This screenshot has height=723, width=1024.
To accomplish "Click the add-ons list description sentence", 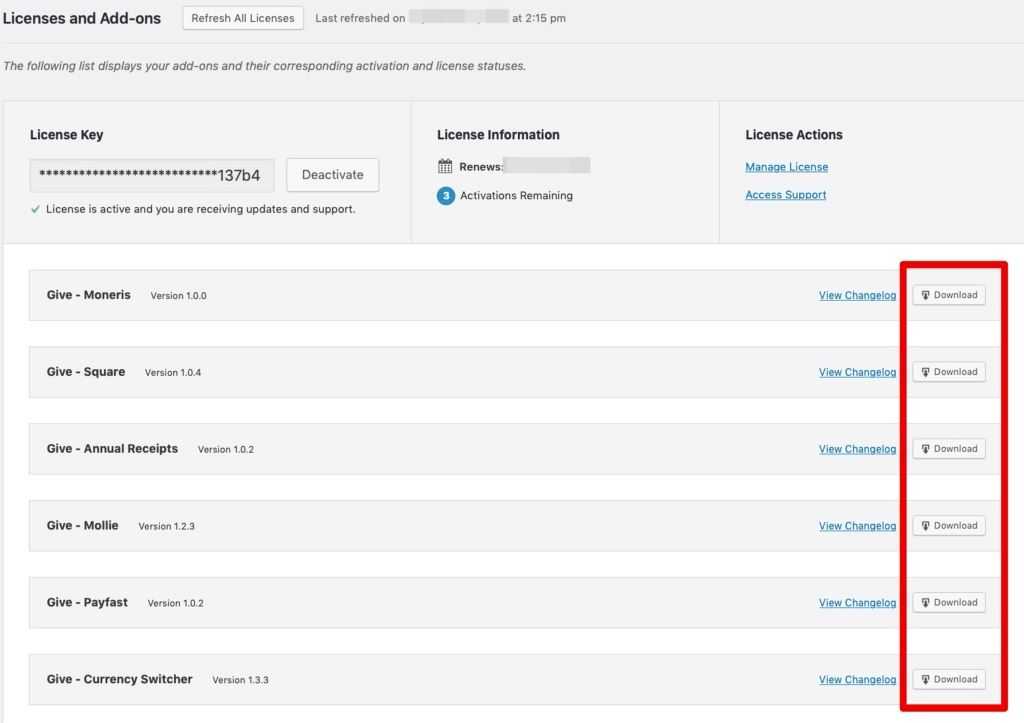I will 264,66.
